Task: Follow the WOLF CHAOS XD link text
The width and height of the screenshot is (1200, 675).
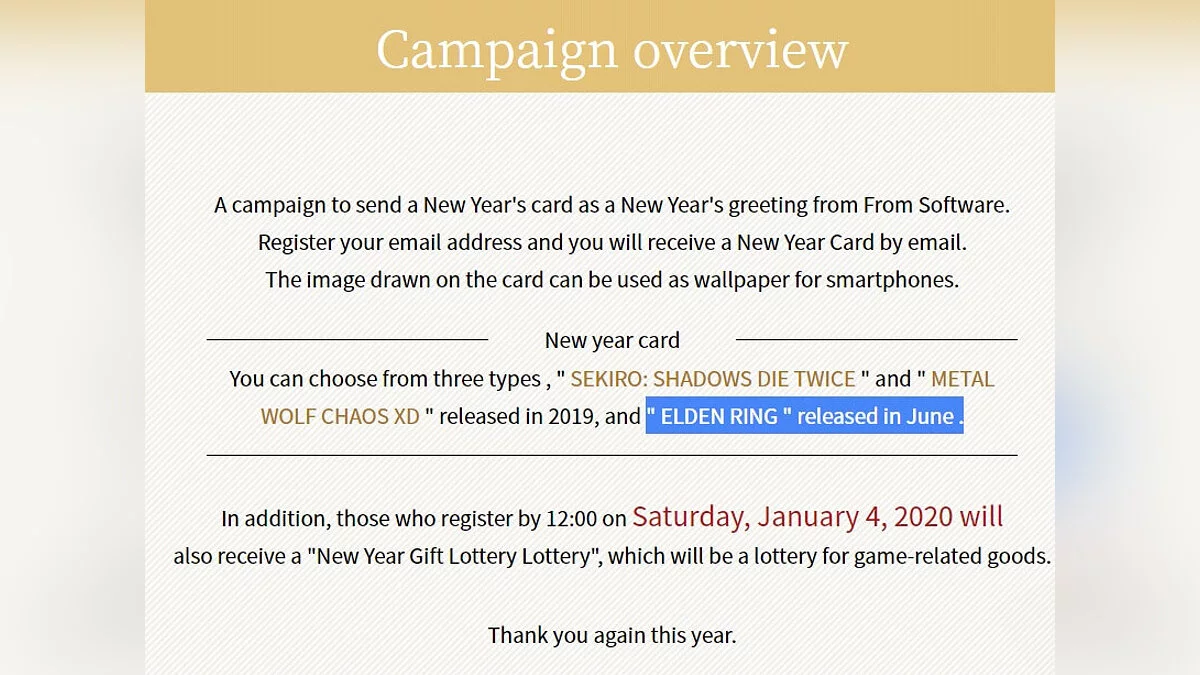Action: [340, 416]
